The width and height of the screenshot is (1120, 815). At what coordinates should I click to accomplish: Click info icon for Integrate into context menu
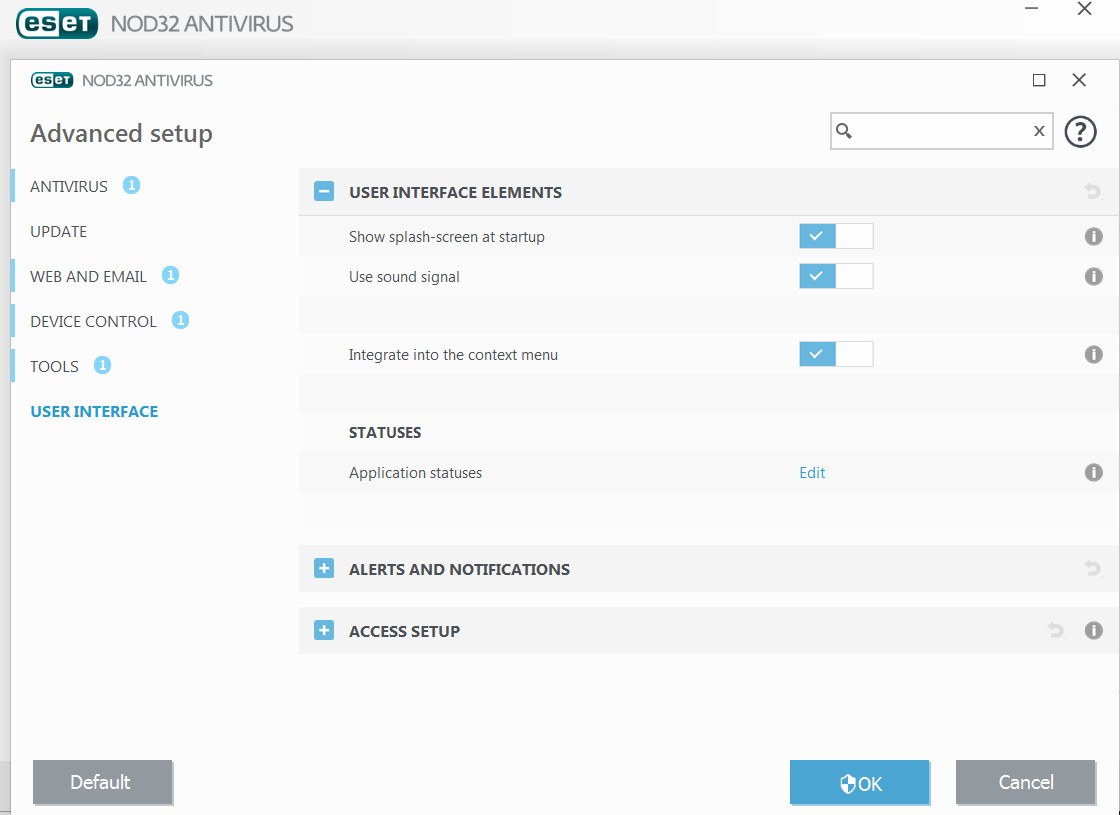pos(1093,354)
